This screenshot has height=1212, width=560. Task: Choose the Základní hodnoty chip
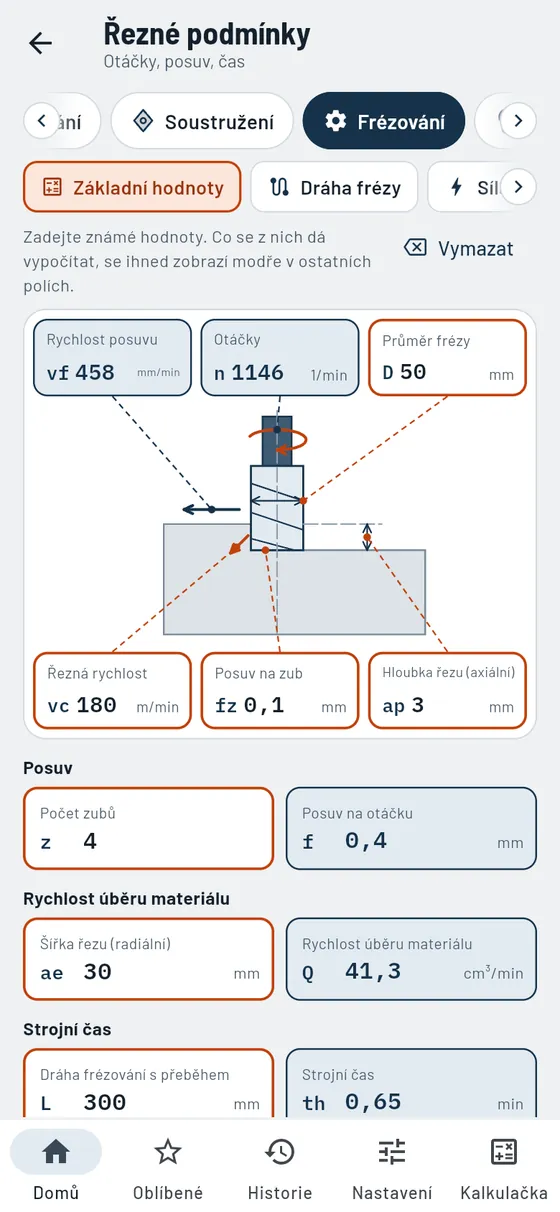(x=132, y=187)
